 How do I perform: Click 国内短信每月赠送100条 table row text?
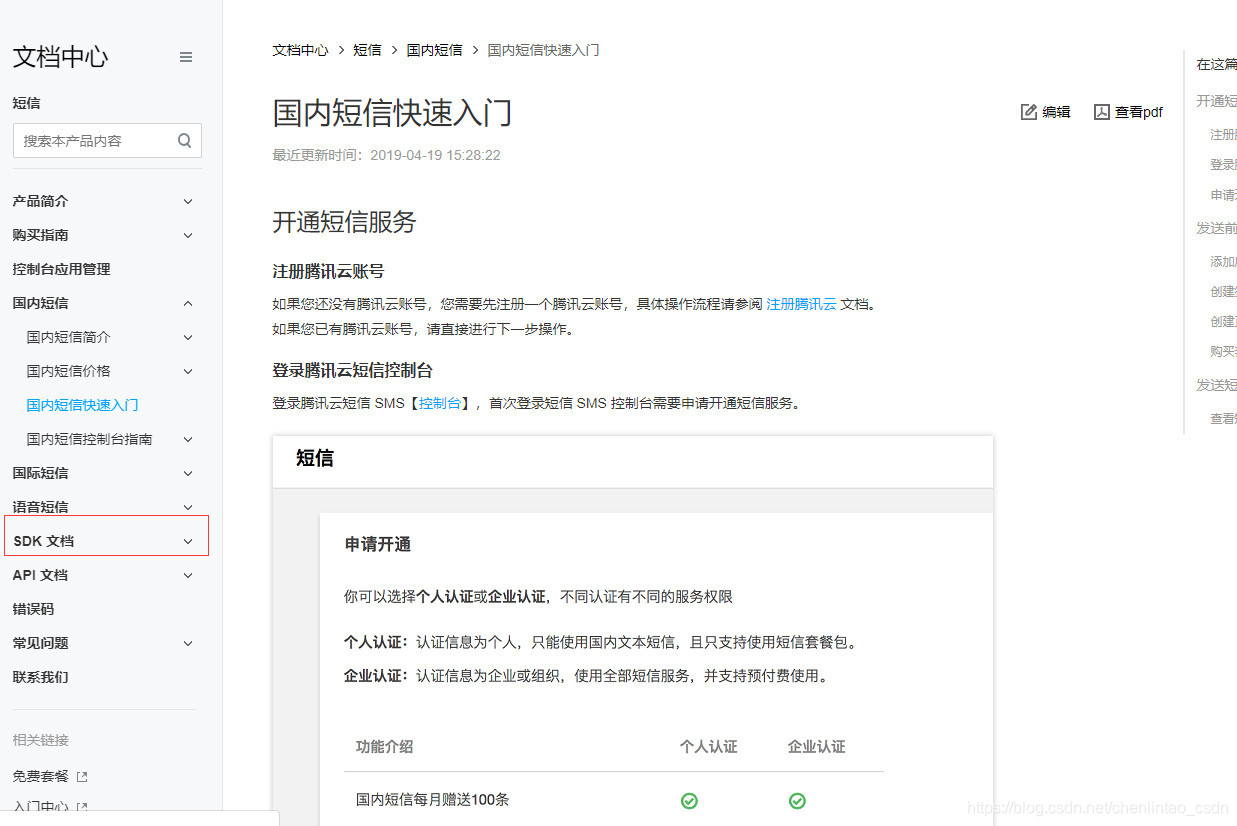click(433, 800)
